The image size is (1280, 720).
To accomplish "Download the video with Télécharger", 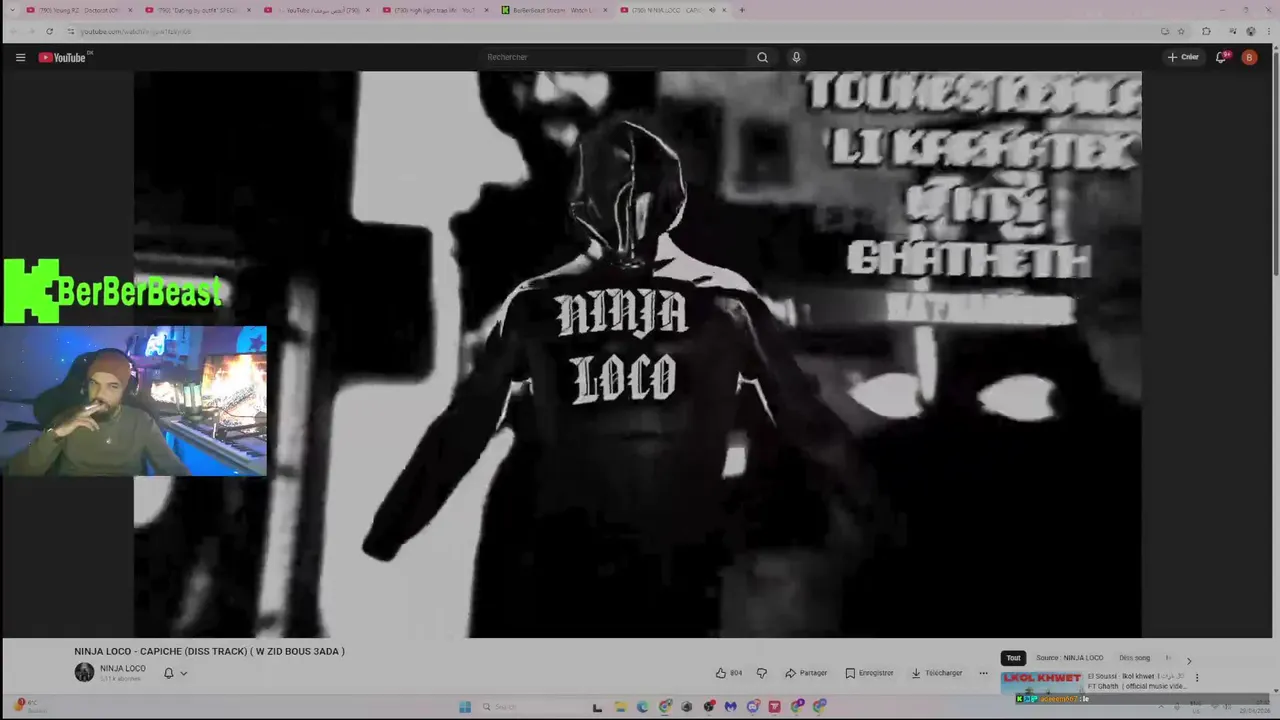I will click(x=936, y=673).
